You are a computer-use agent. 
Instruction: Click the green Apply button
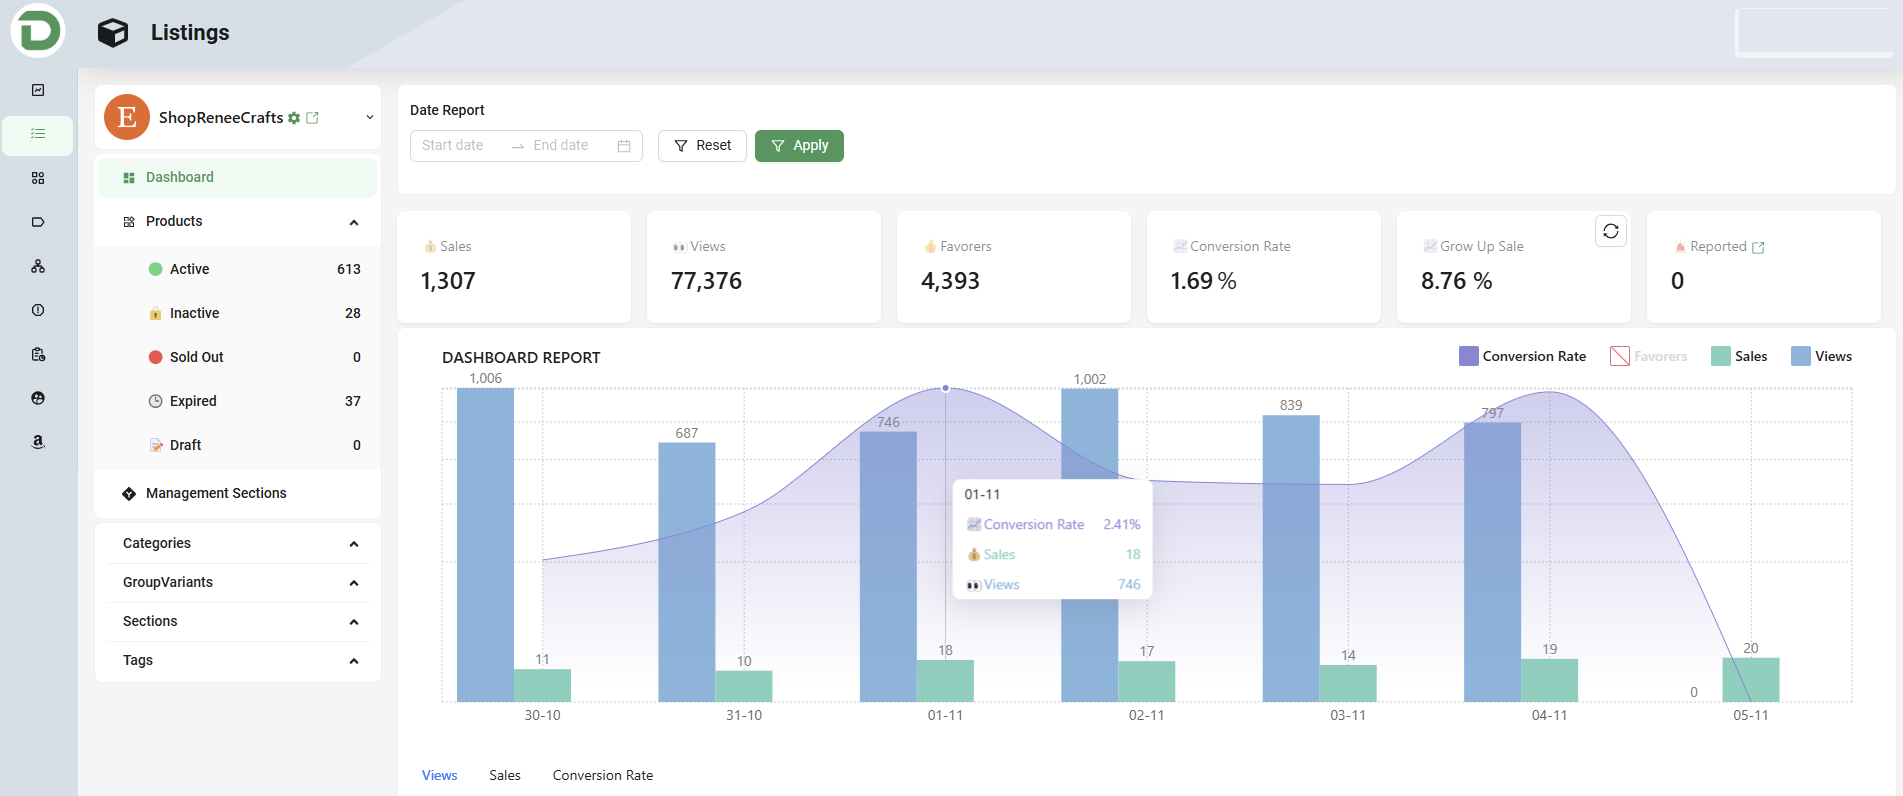point(799,146)
